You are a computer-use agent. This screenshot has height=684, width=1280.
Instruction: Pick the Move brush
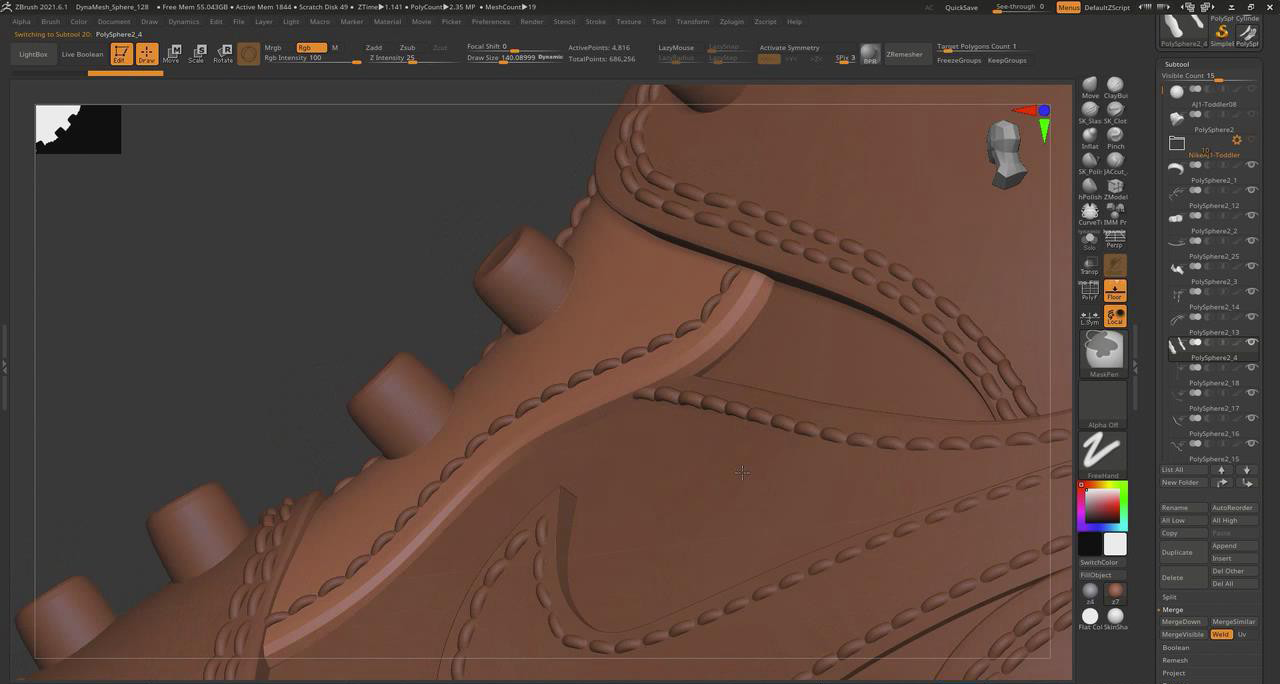[x=1090, y=87]
